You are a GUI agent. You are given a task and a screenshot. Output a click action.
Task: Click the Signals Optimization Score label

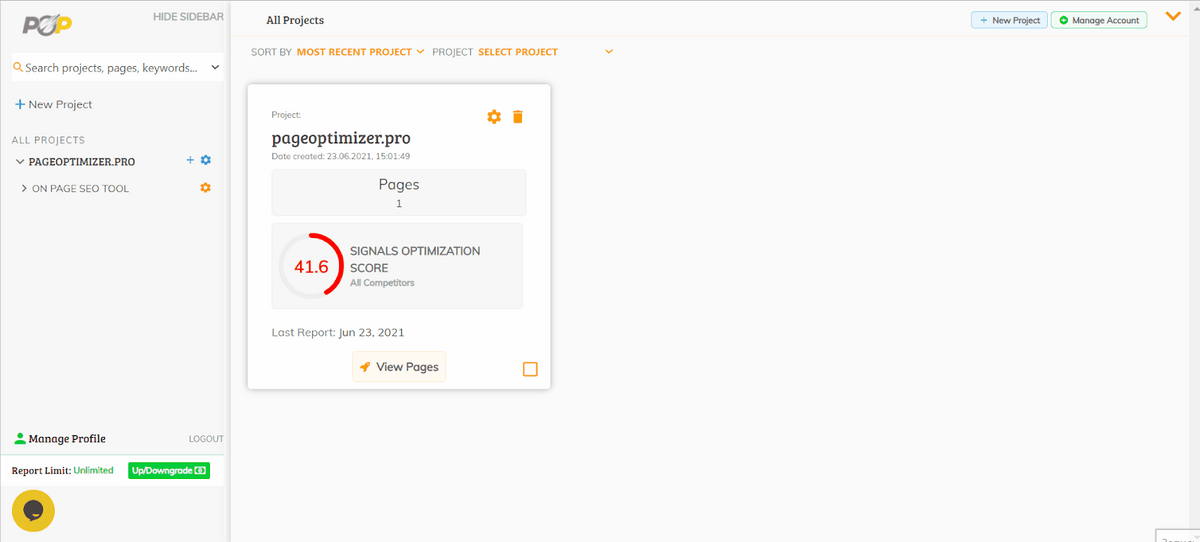point(415,259)
